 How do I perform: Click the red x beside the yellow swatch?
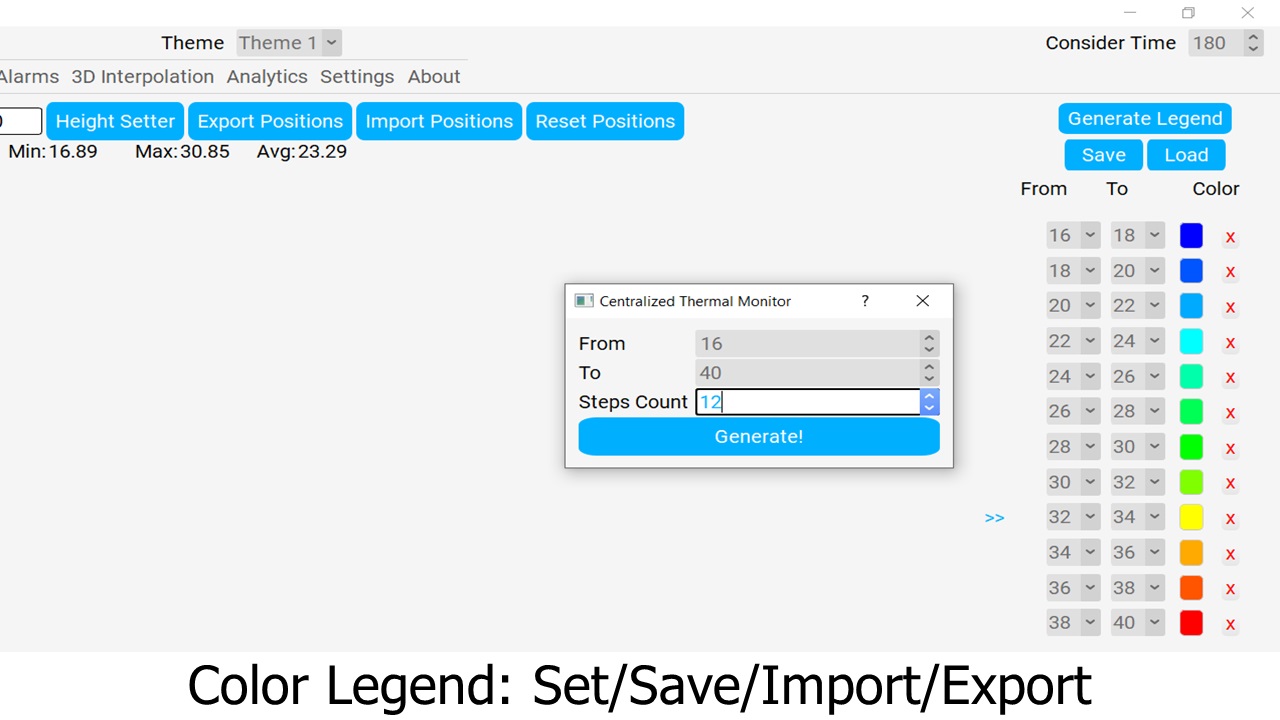click(1230, 519)
